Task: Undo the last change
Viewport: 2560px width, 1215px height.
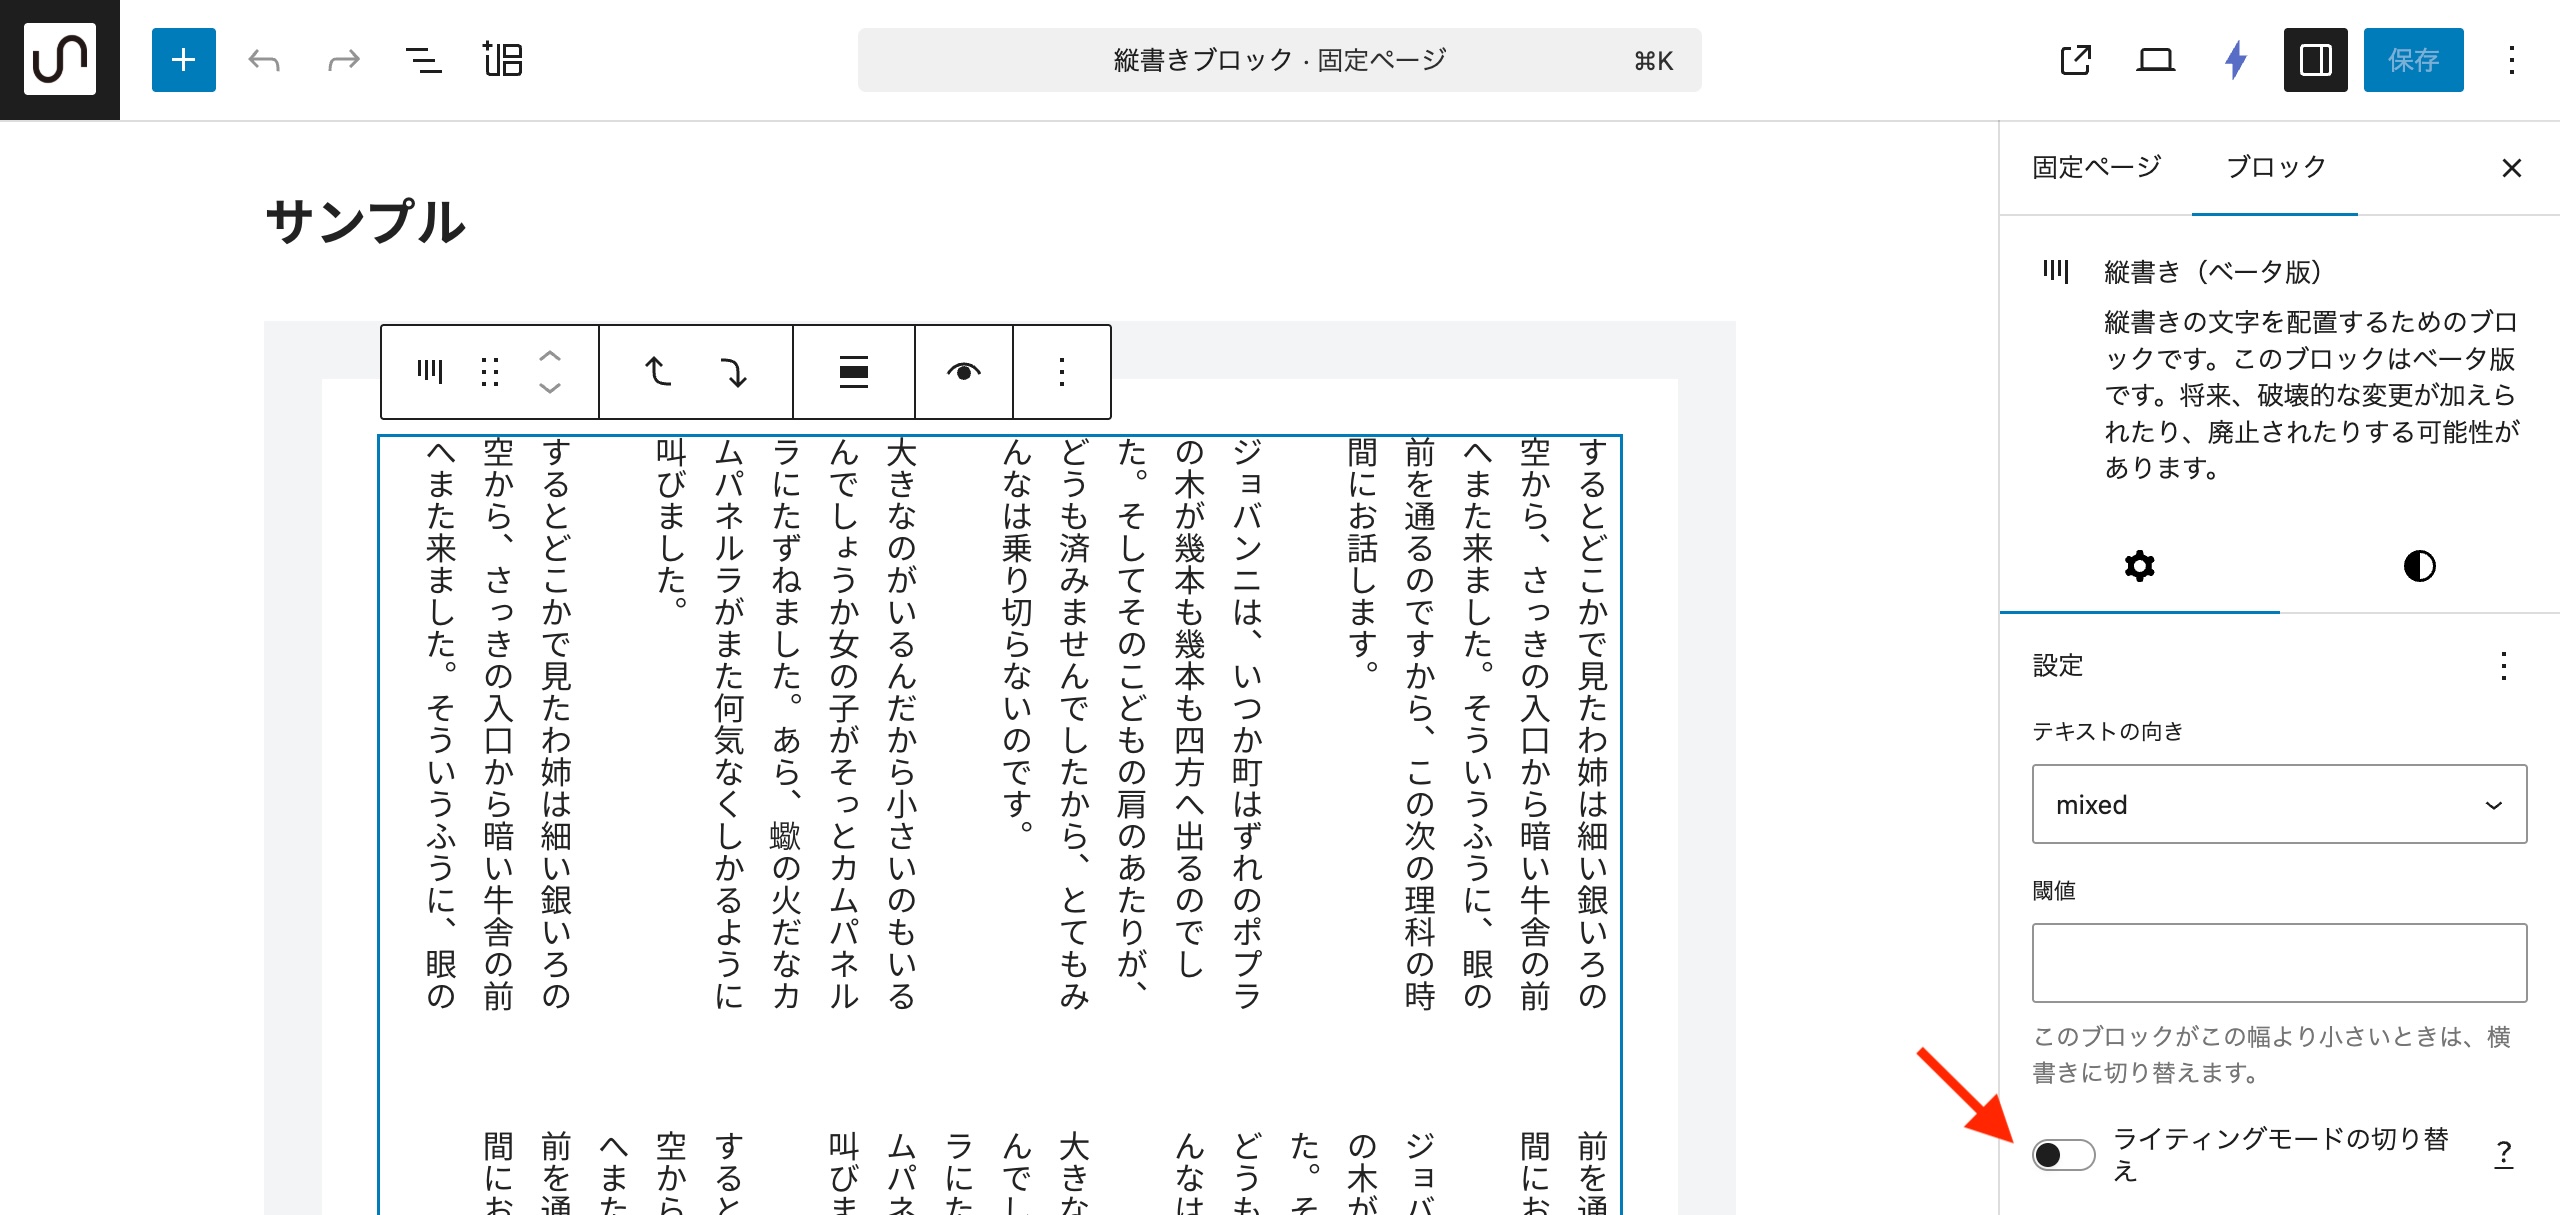Action: click(264, 60)
